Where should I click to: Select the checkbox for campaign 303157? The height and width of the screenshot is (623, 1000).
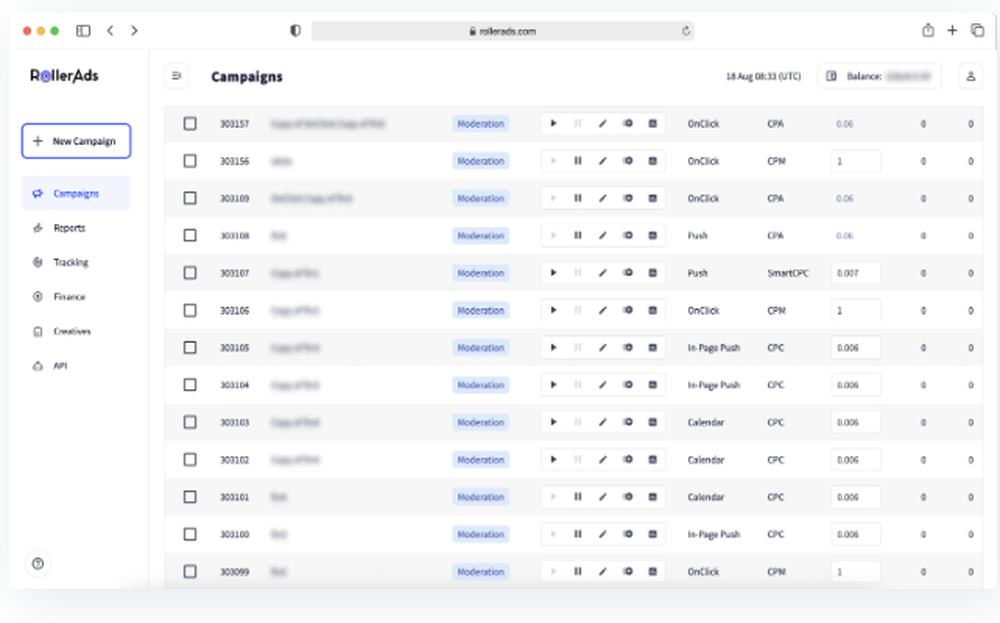point(189,124)
